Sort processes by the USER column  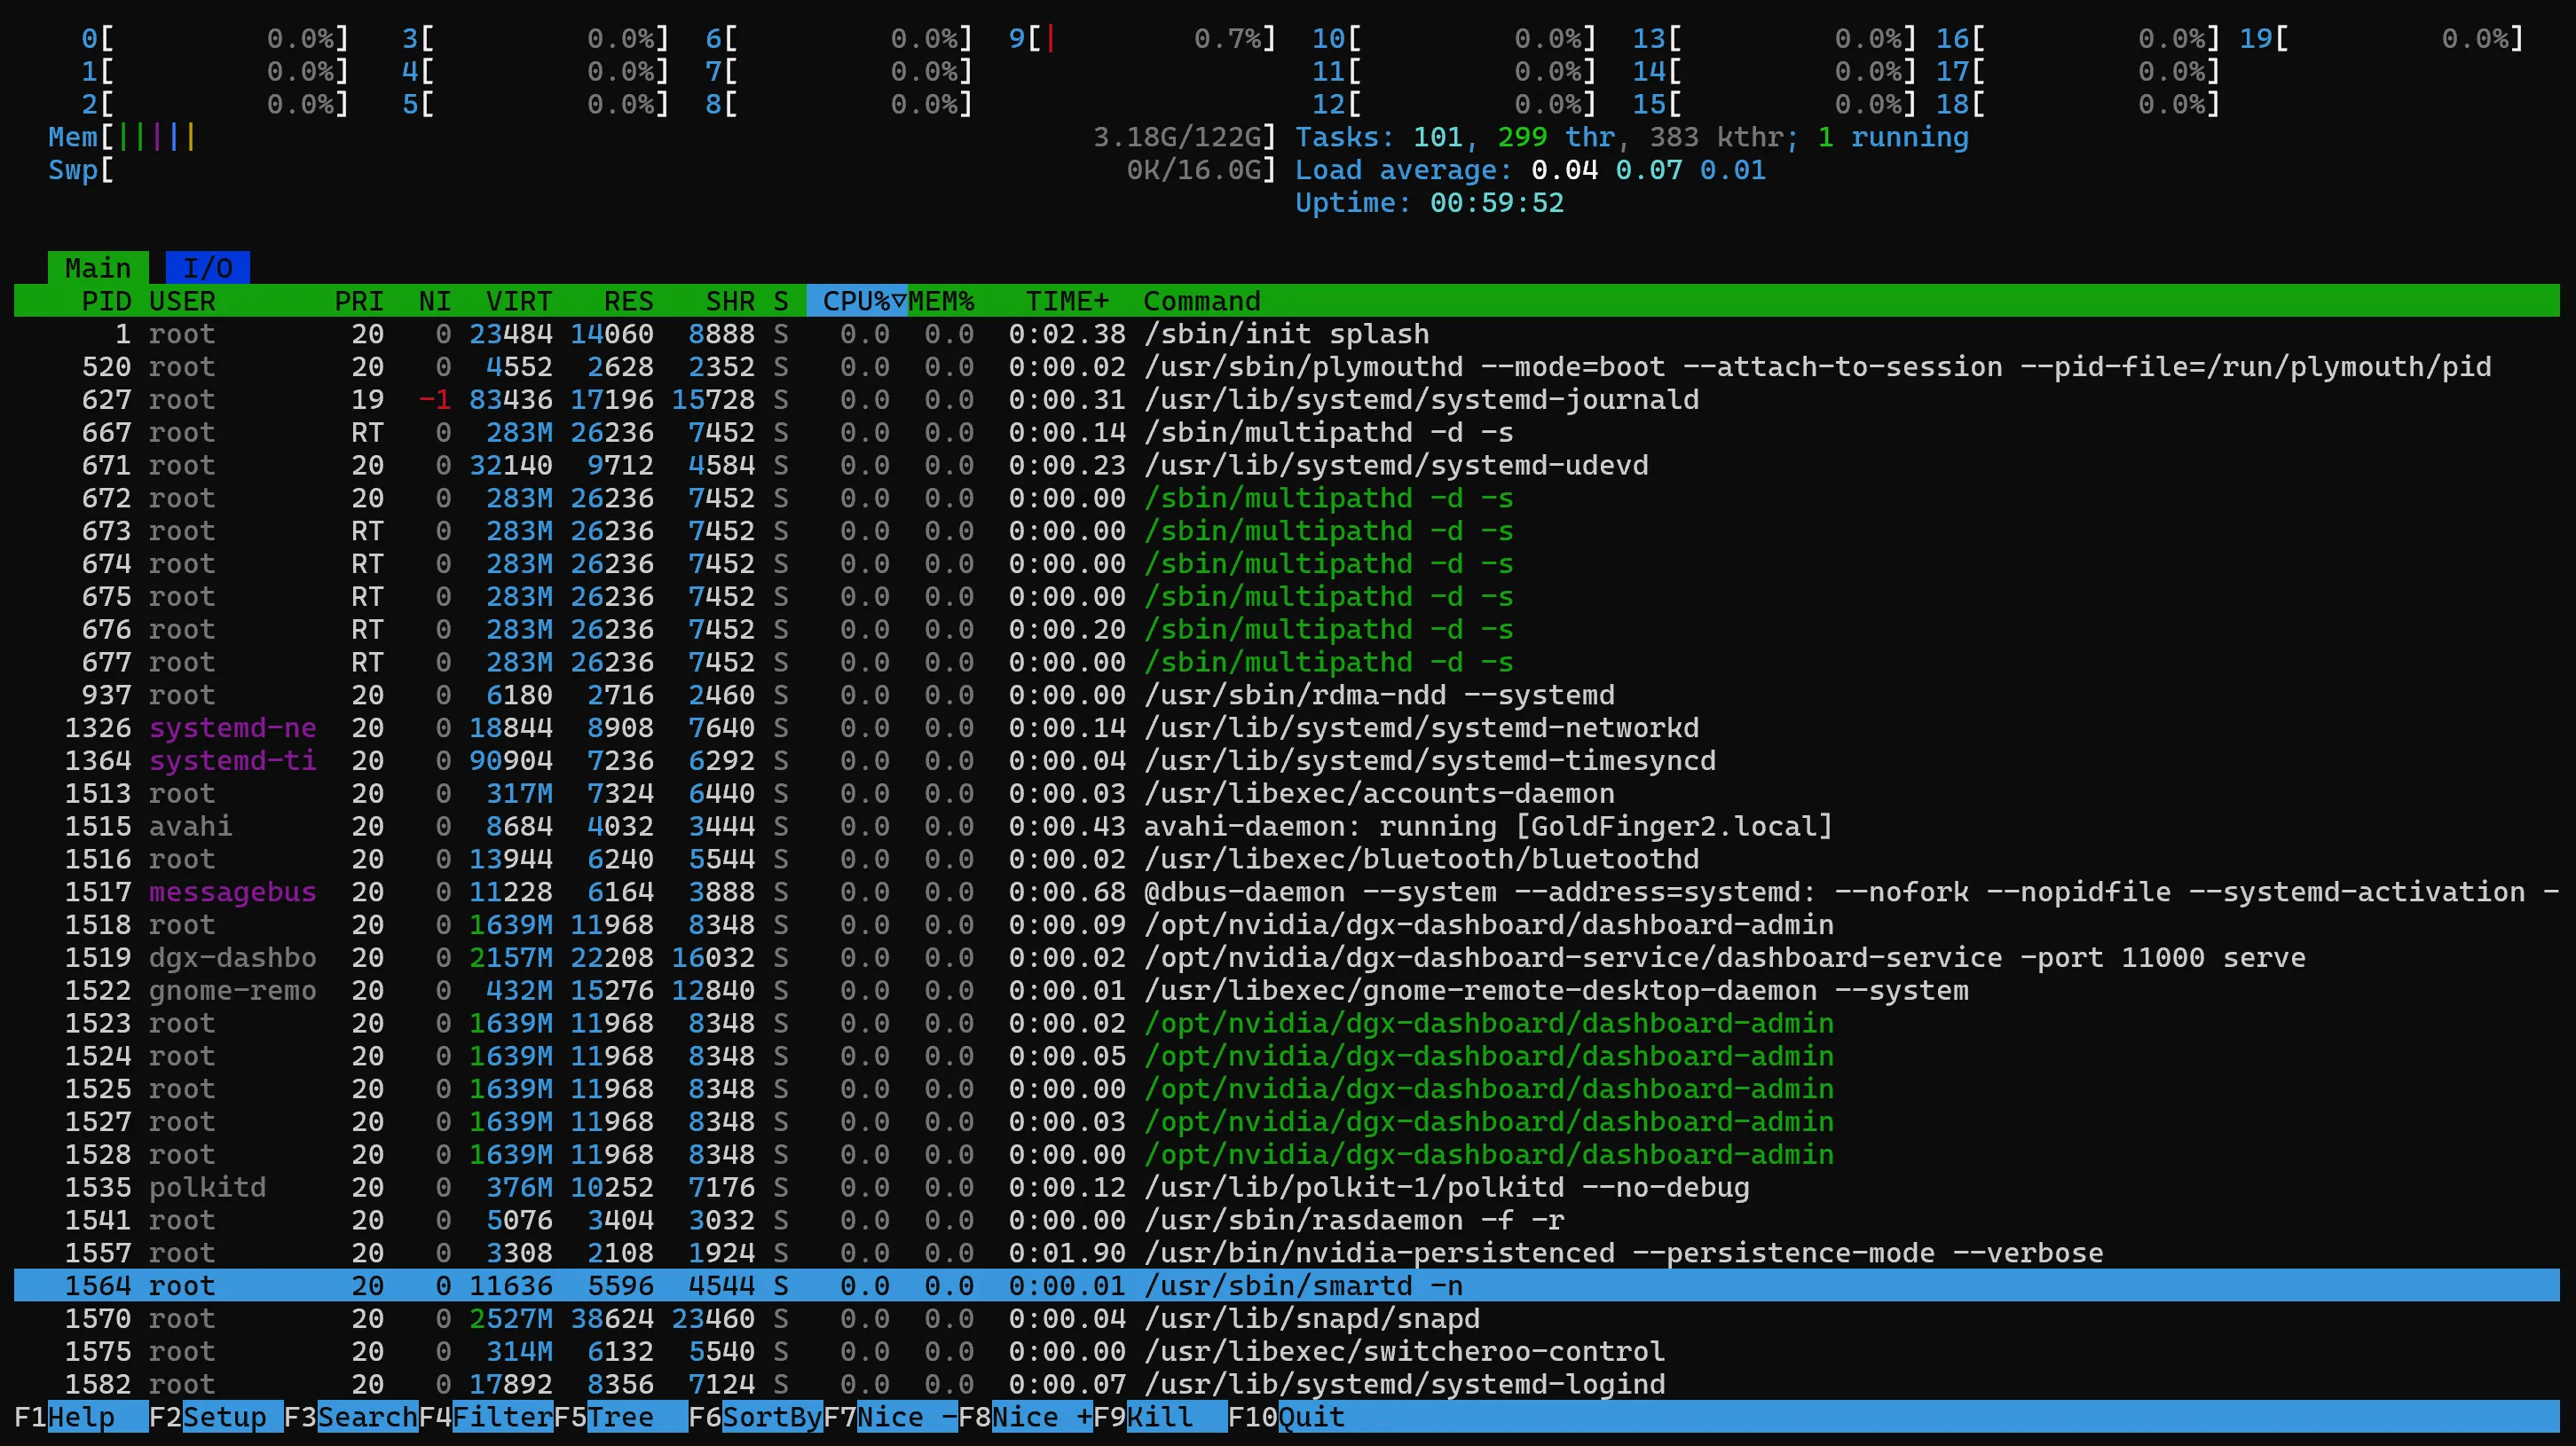(x=184, y=301)
